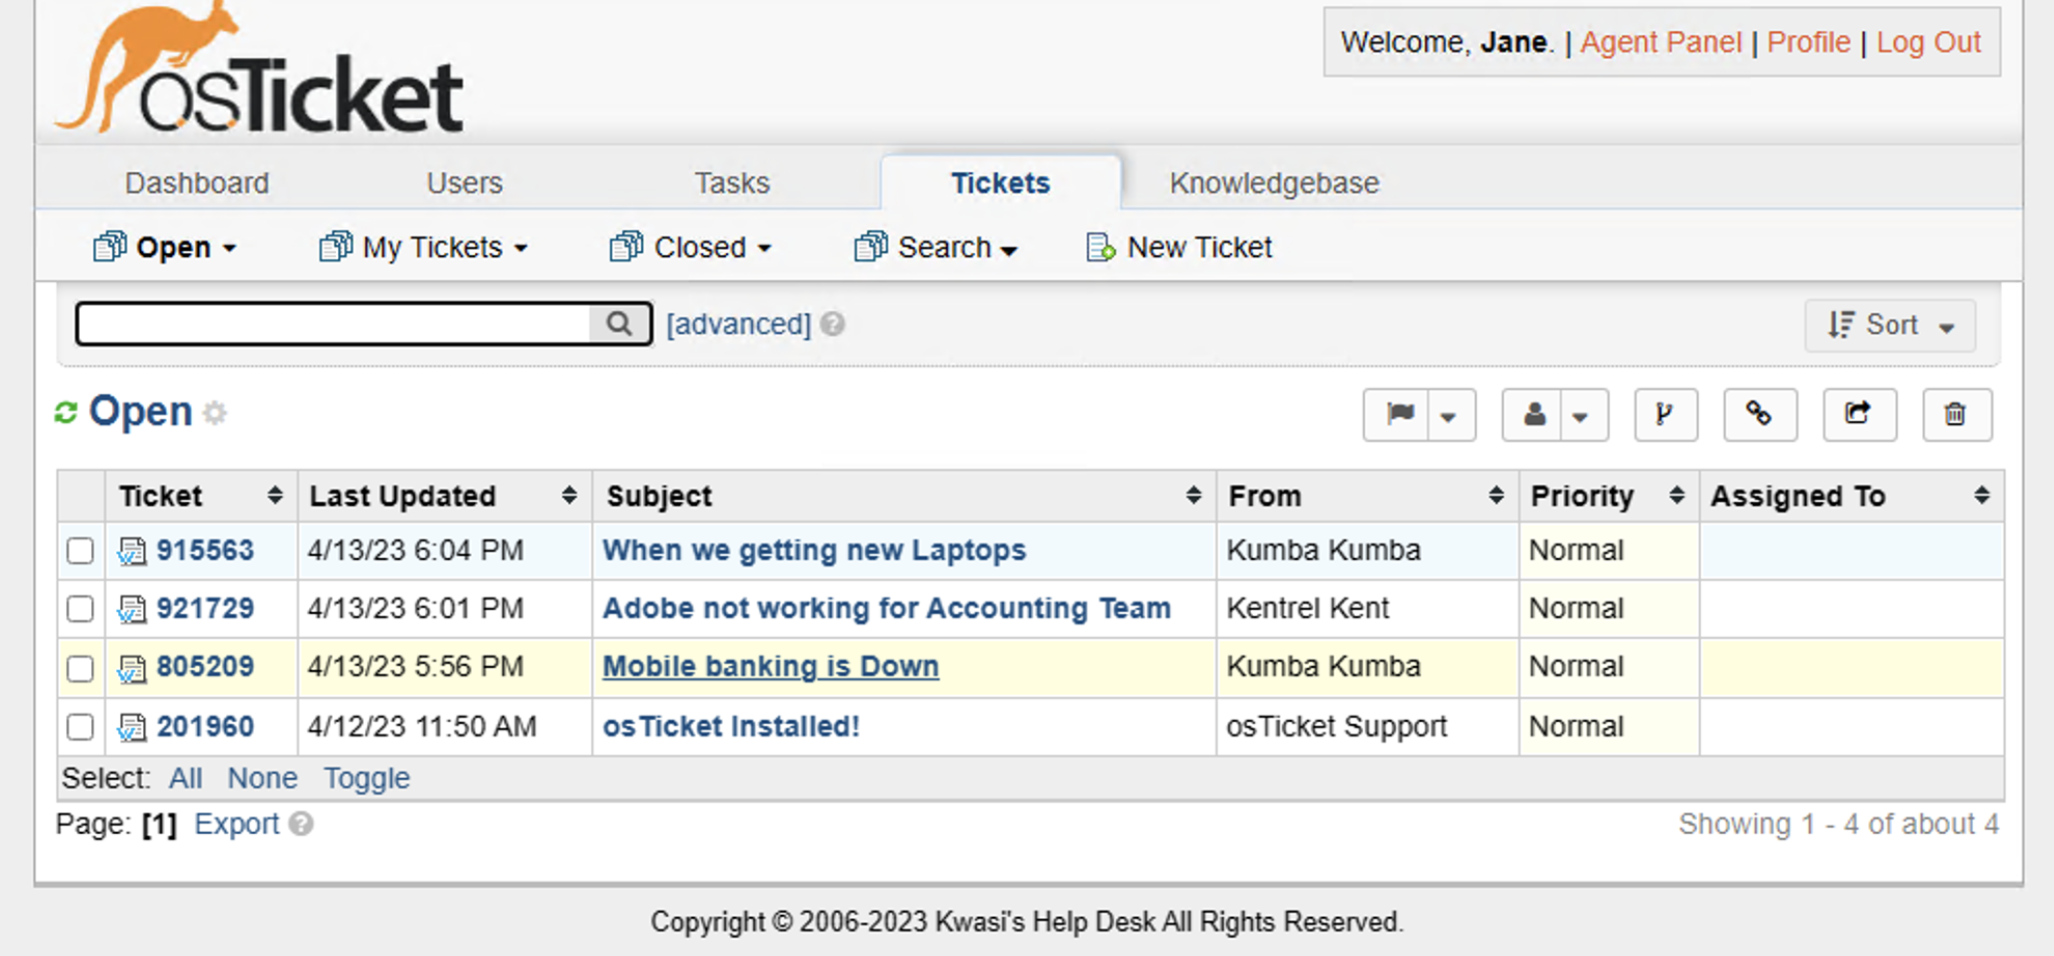Click the merge tickets fork icon
The image size is (2054, 956).
click(x=1665, y=414)
